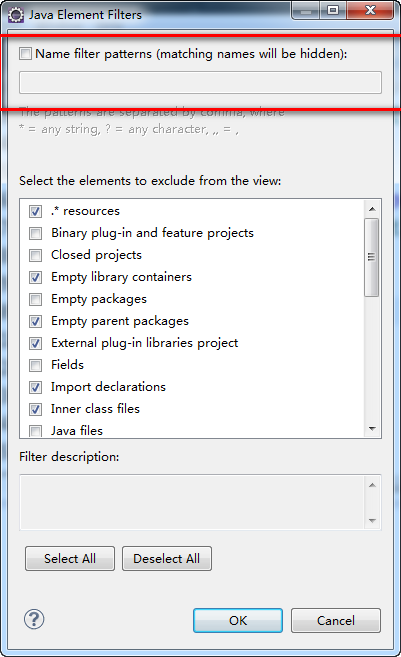This screenshot has width=401, height=657.
Task: Check the Empty packages filter
Action: click(x=36, y=299)
